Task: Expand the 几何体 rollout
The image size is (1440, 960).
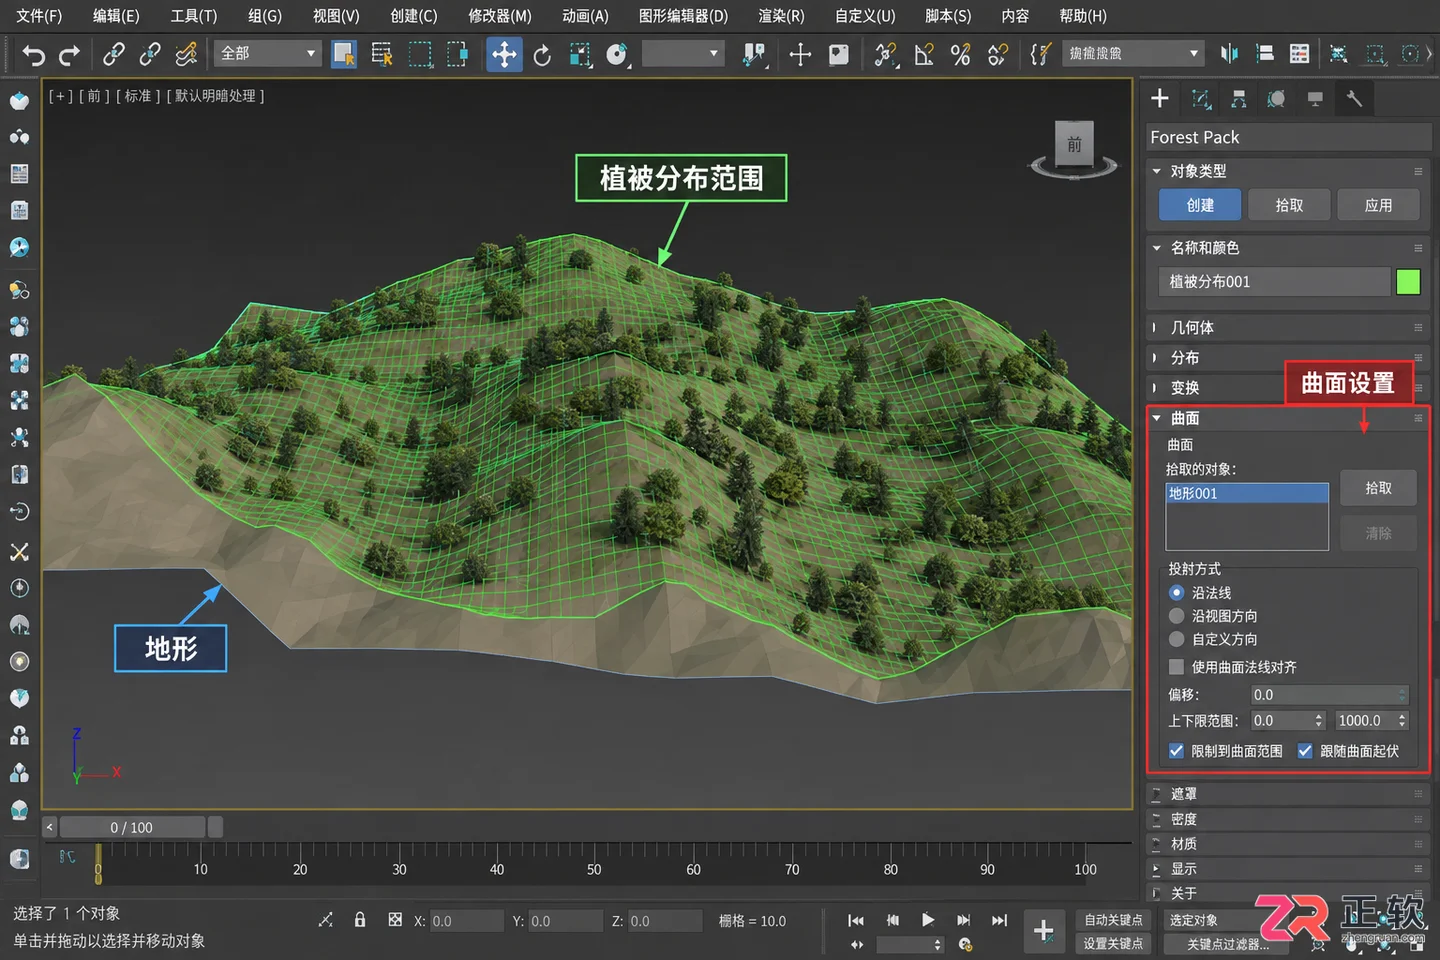Action: (1287, 327)
